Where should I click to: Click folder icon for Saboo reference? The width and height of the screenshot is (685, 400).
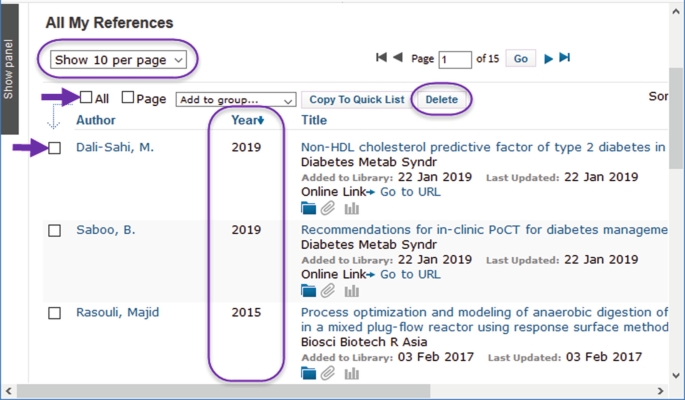pyautogui.click(x=309, y=291)
